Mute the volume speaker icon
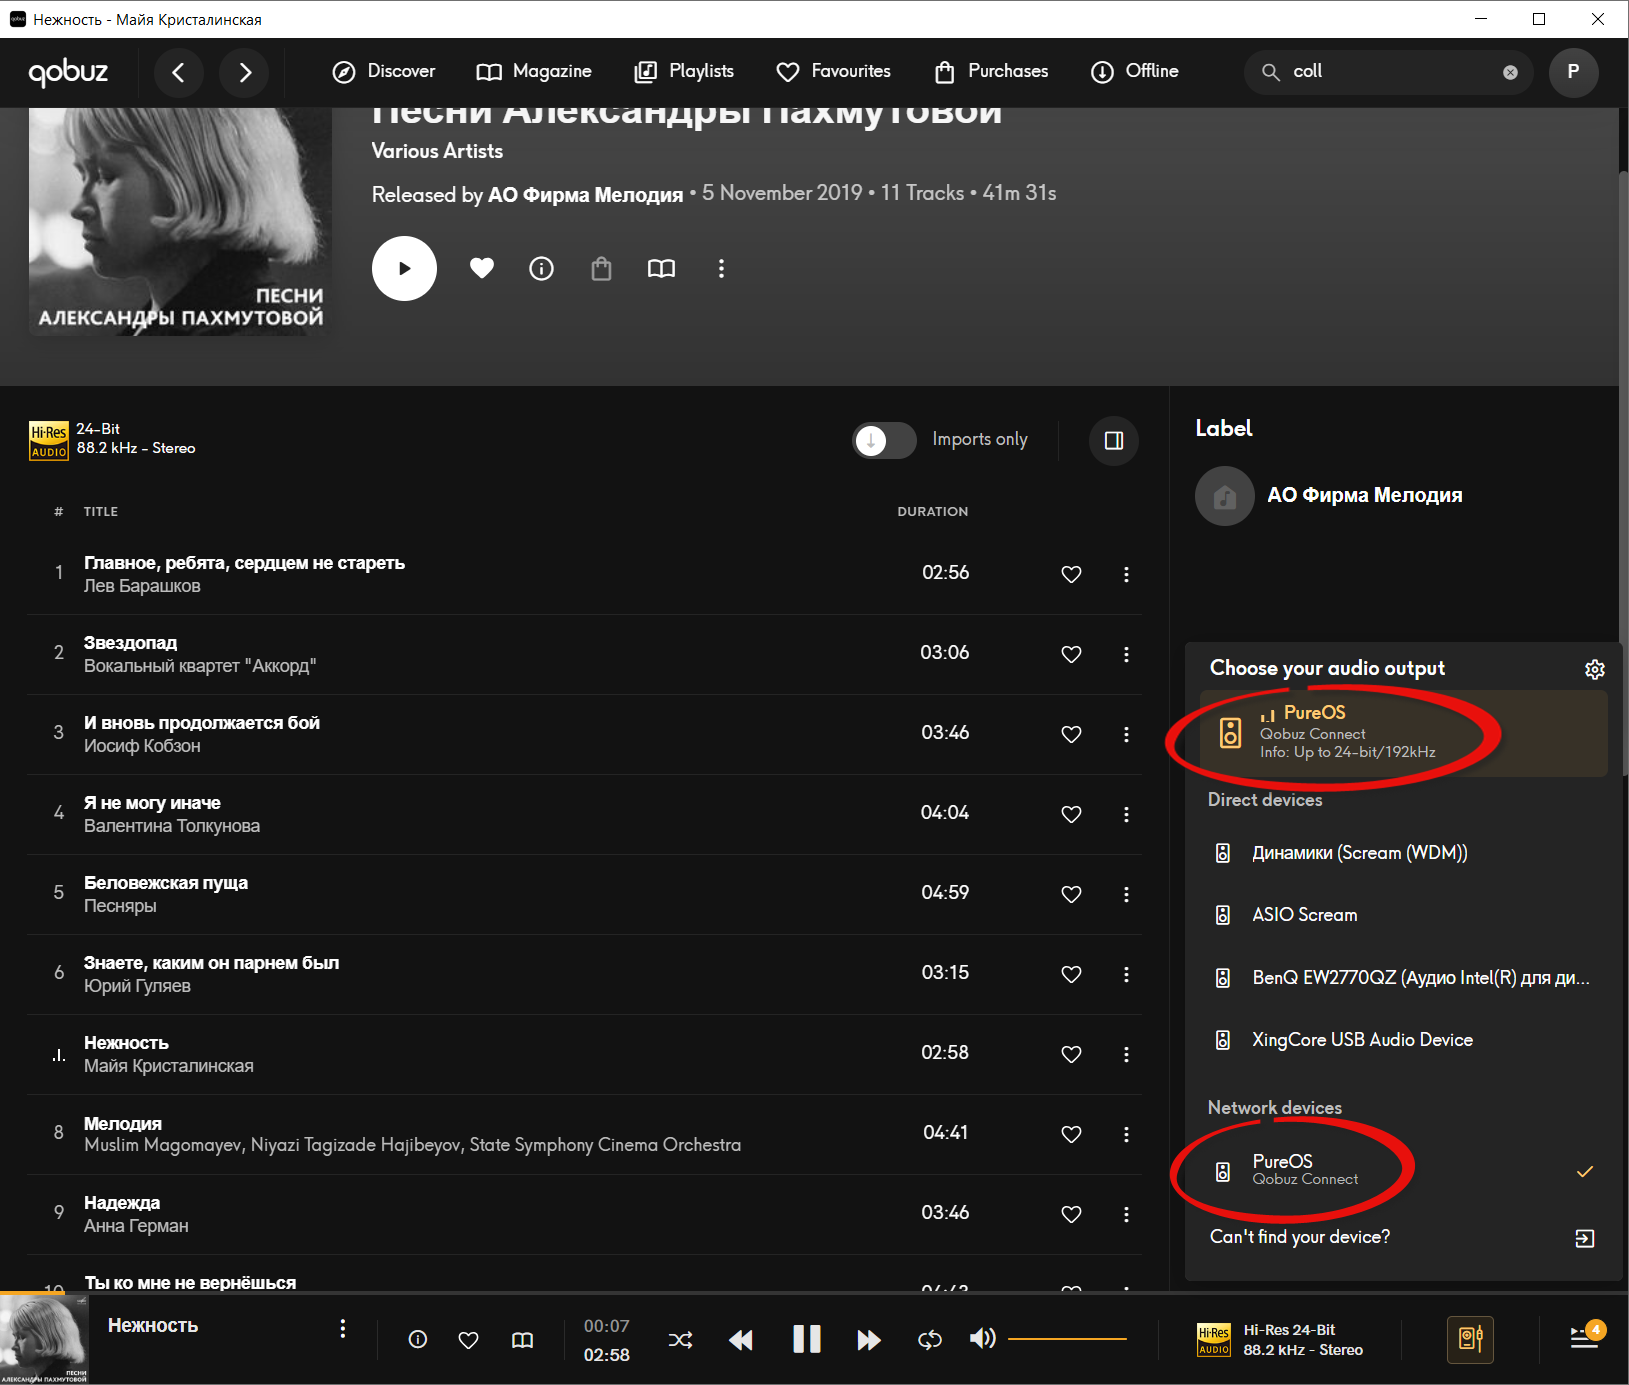Screen dimensions: 1629x1385 coord(982,1338)
